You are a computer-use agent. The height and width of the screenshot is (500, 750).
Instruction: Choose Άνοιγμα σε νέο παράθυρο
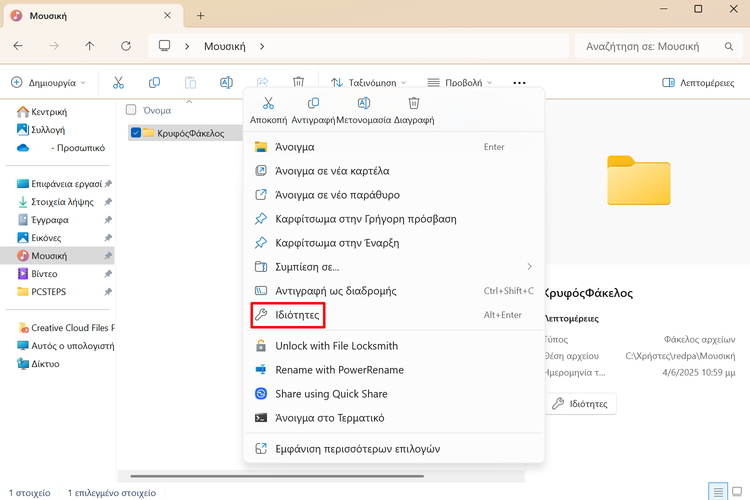click(x=395, y=195)
